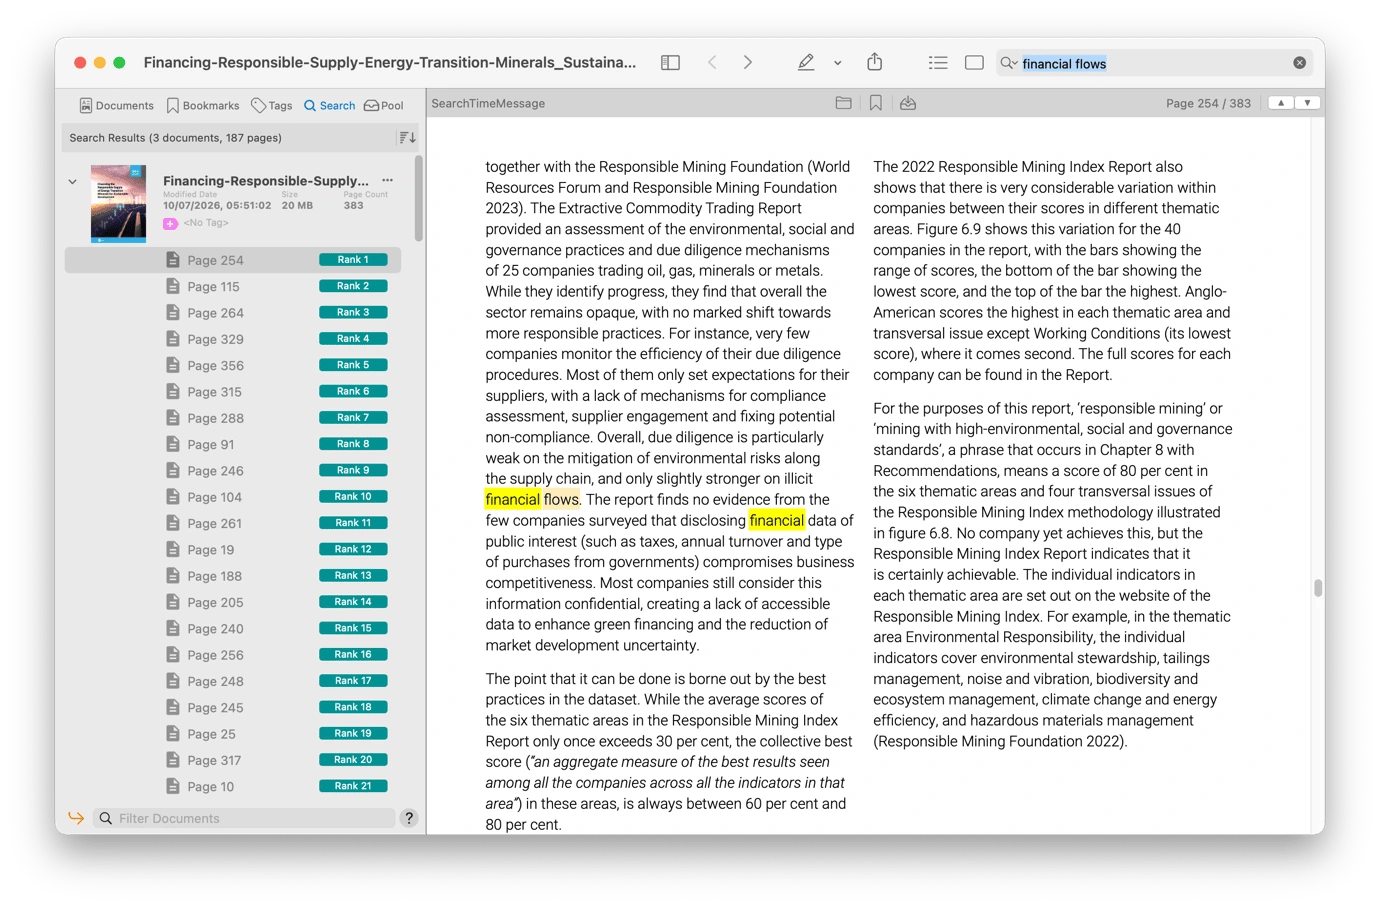Click the folder icon in header bar

coord(843,103)
